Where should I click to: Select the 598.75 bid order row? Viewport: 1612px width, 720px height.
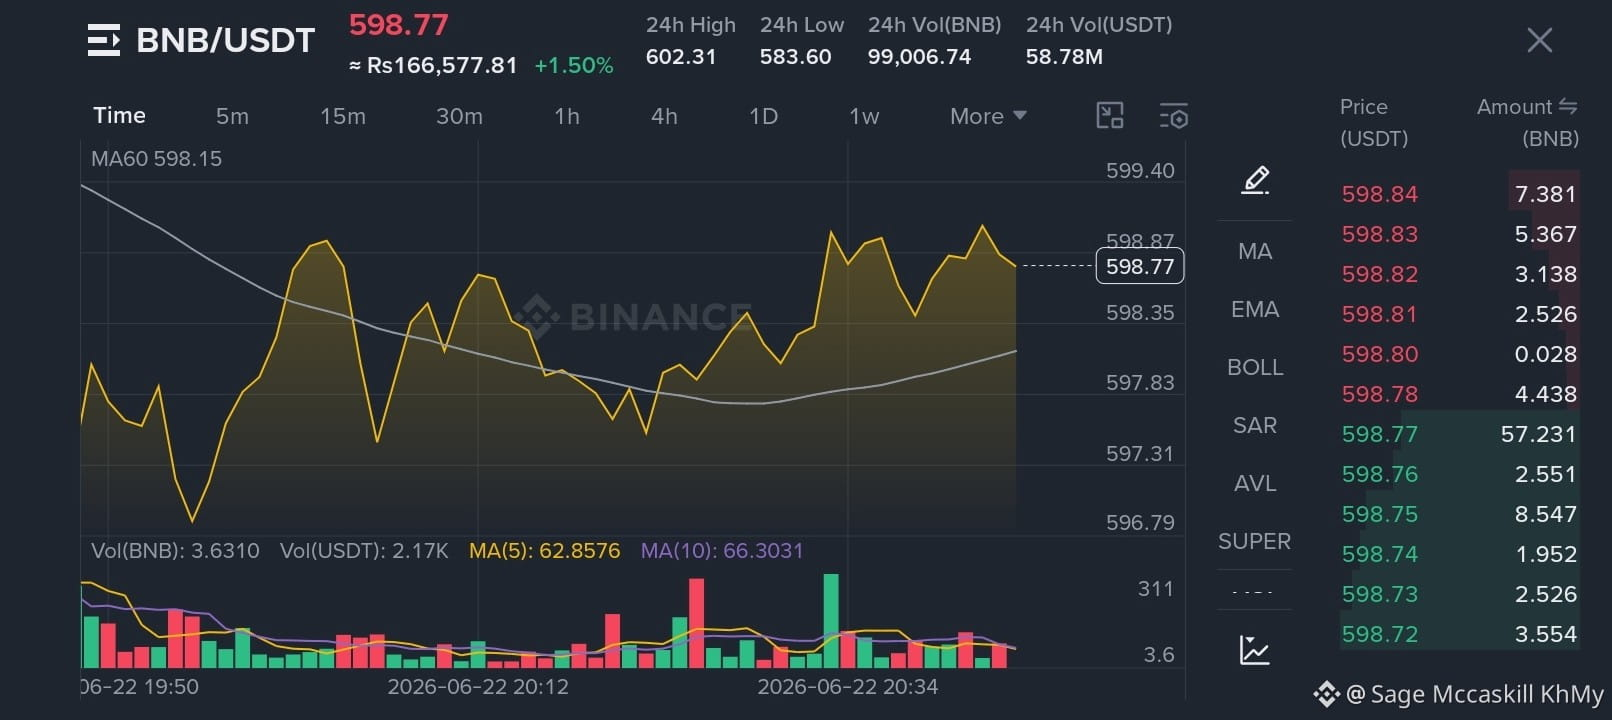point(1459,514)
